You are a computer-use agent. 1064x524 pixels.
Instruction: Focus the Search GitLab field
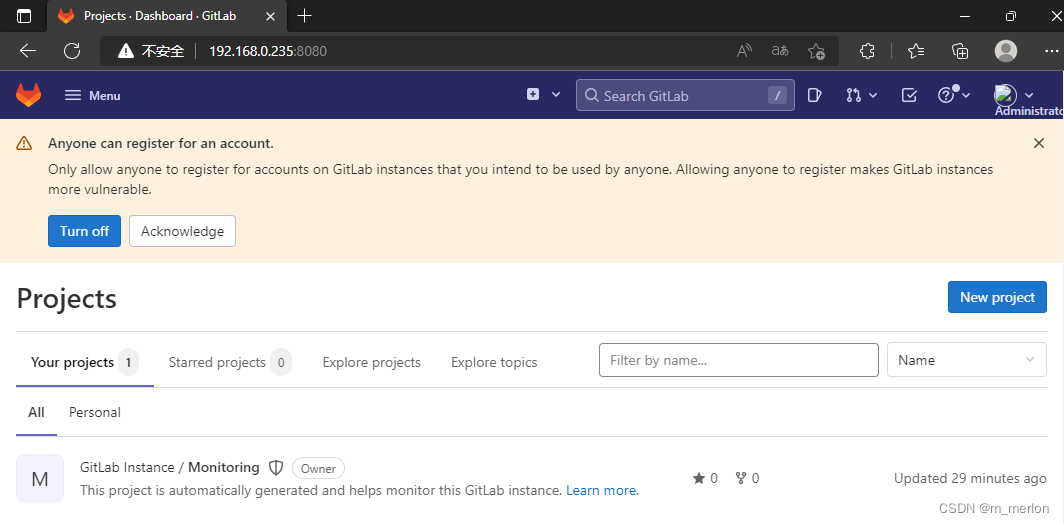(x=685, y=95)
